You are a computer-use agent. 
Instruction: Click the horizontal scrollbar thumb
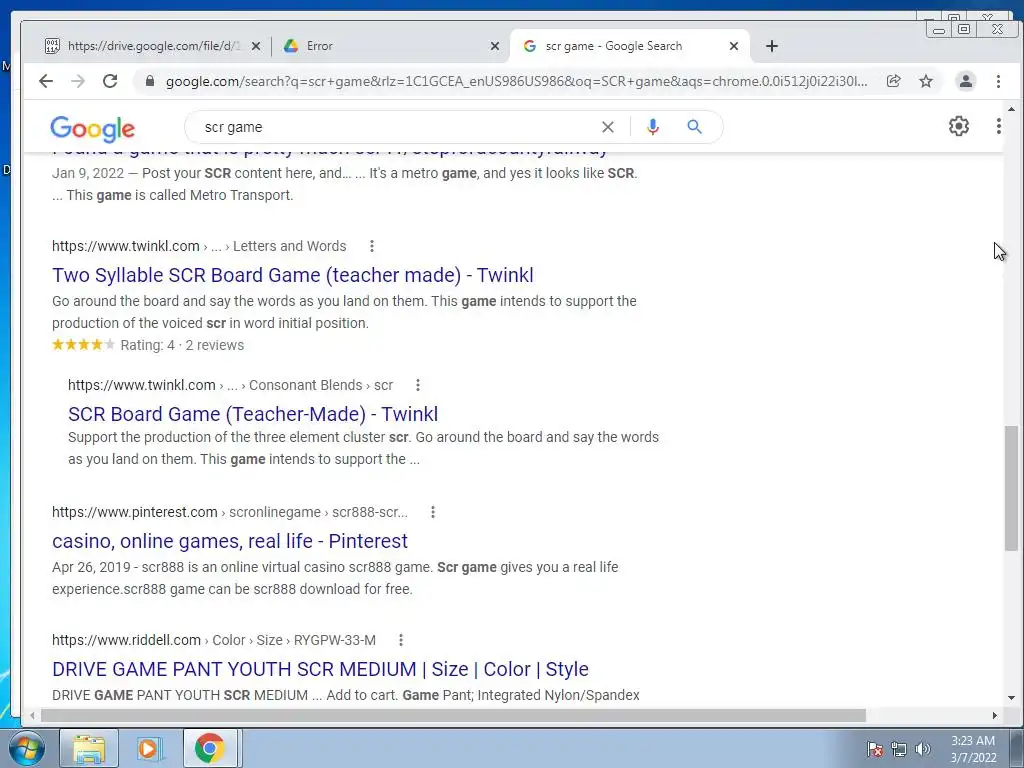[x=453, y=716]
